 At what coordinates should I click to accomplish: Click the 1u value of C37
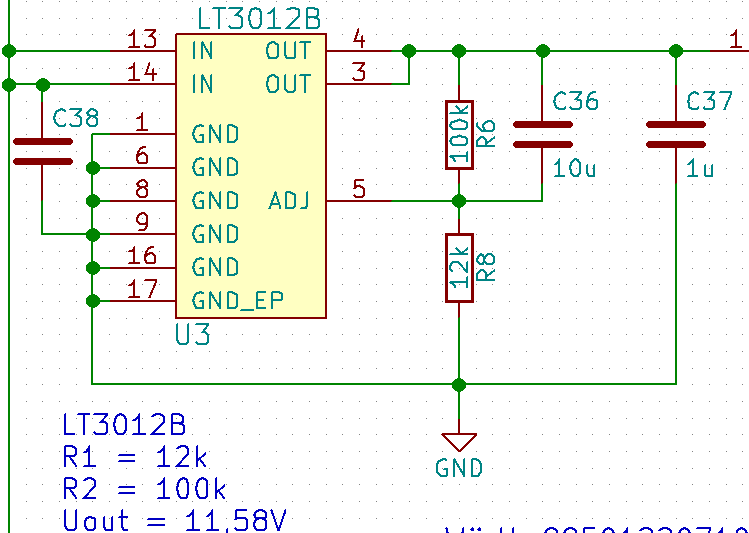(x=700, y=169)
